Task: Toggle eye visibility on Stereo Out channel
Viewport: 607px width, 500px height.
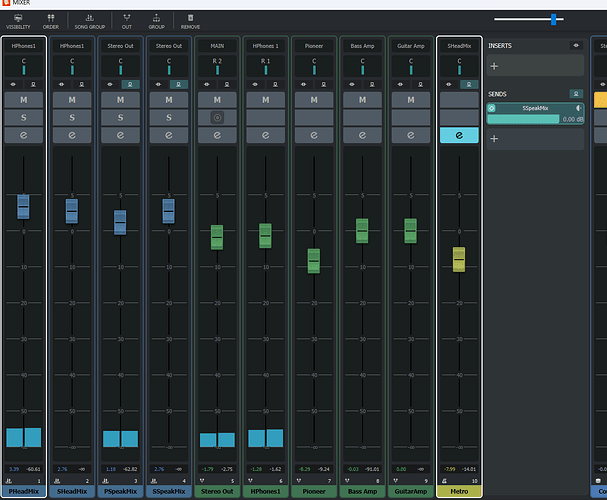Action: pos(207,84)
